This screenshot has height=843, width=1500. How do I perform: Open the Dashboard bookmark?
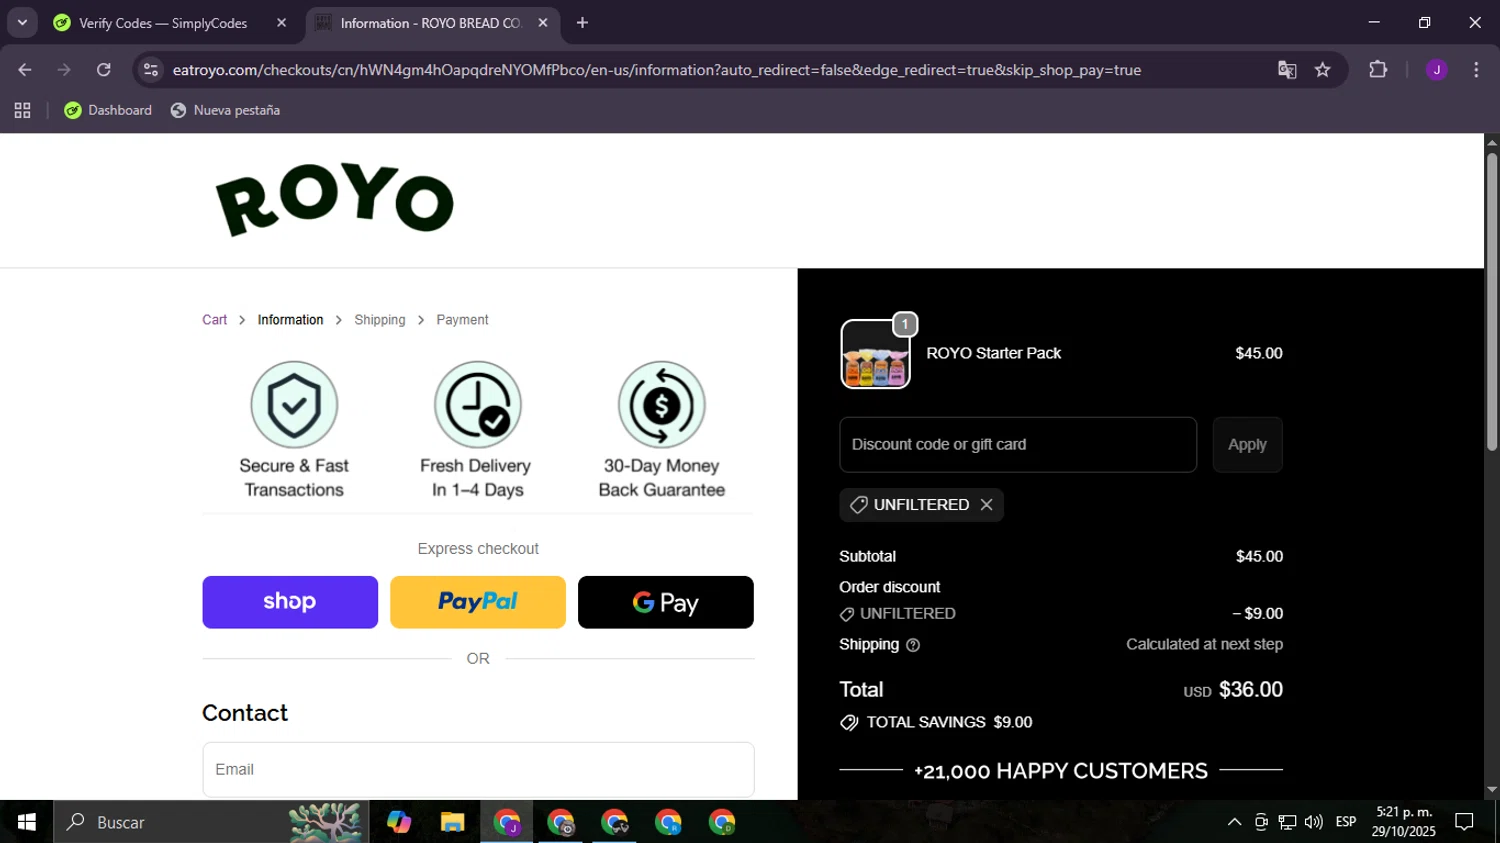[x=108, y=110]
